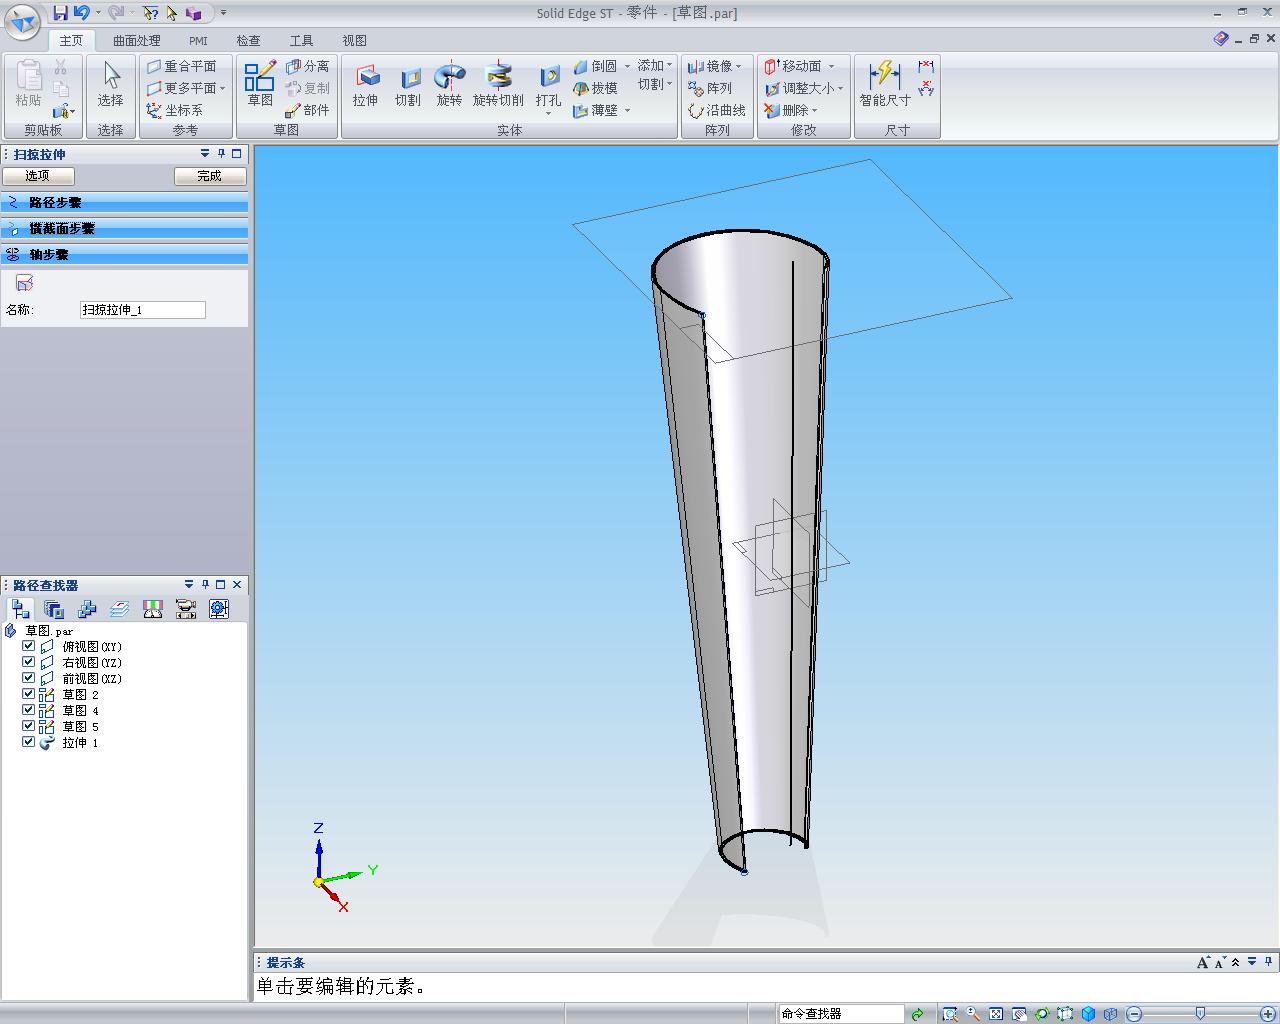The width and height of the screenshot is (1280, 1024).
Task: Expand the 切割 dropdown under 添加
Action: click(668, 85)
